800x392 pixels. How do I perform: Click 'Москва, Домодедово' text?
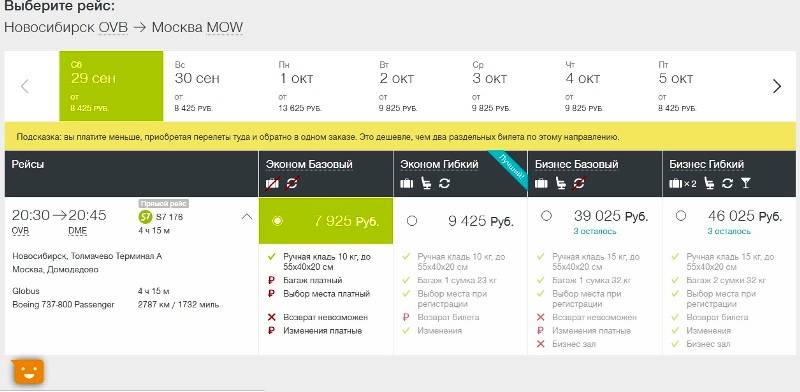56,270
